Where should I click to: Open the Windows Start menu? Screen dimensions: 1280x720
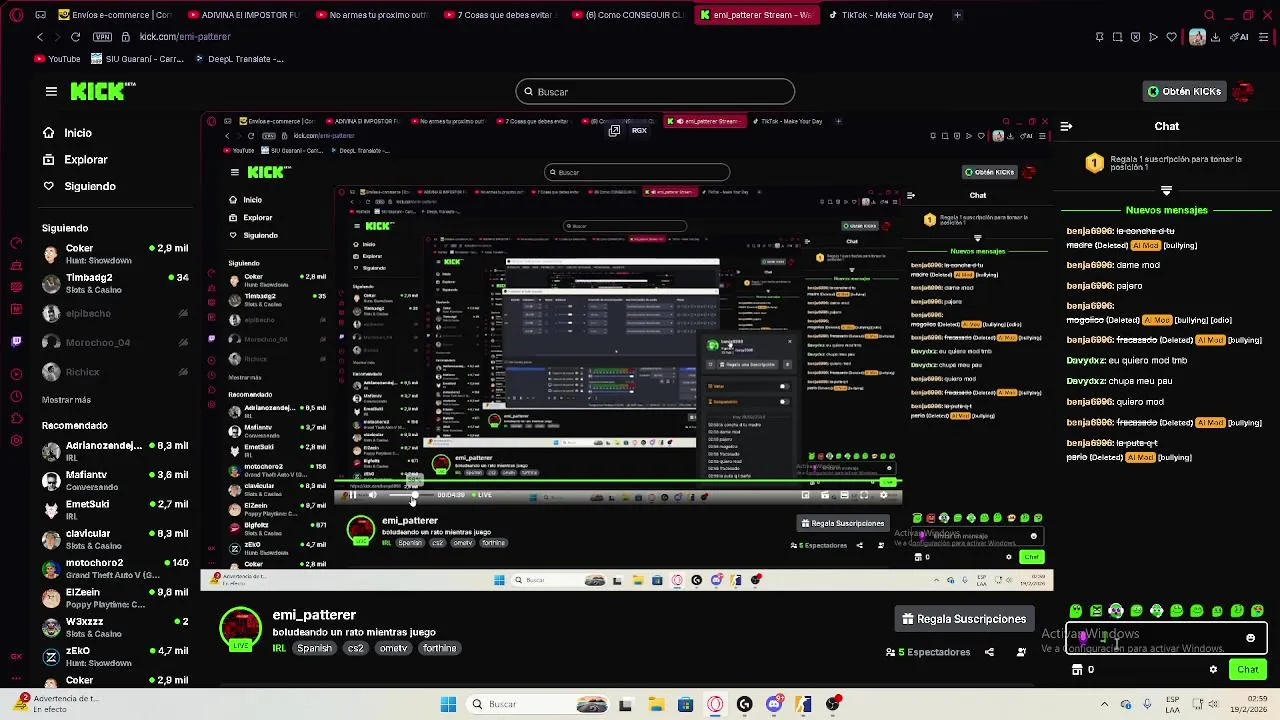(448, 704)
